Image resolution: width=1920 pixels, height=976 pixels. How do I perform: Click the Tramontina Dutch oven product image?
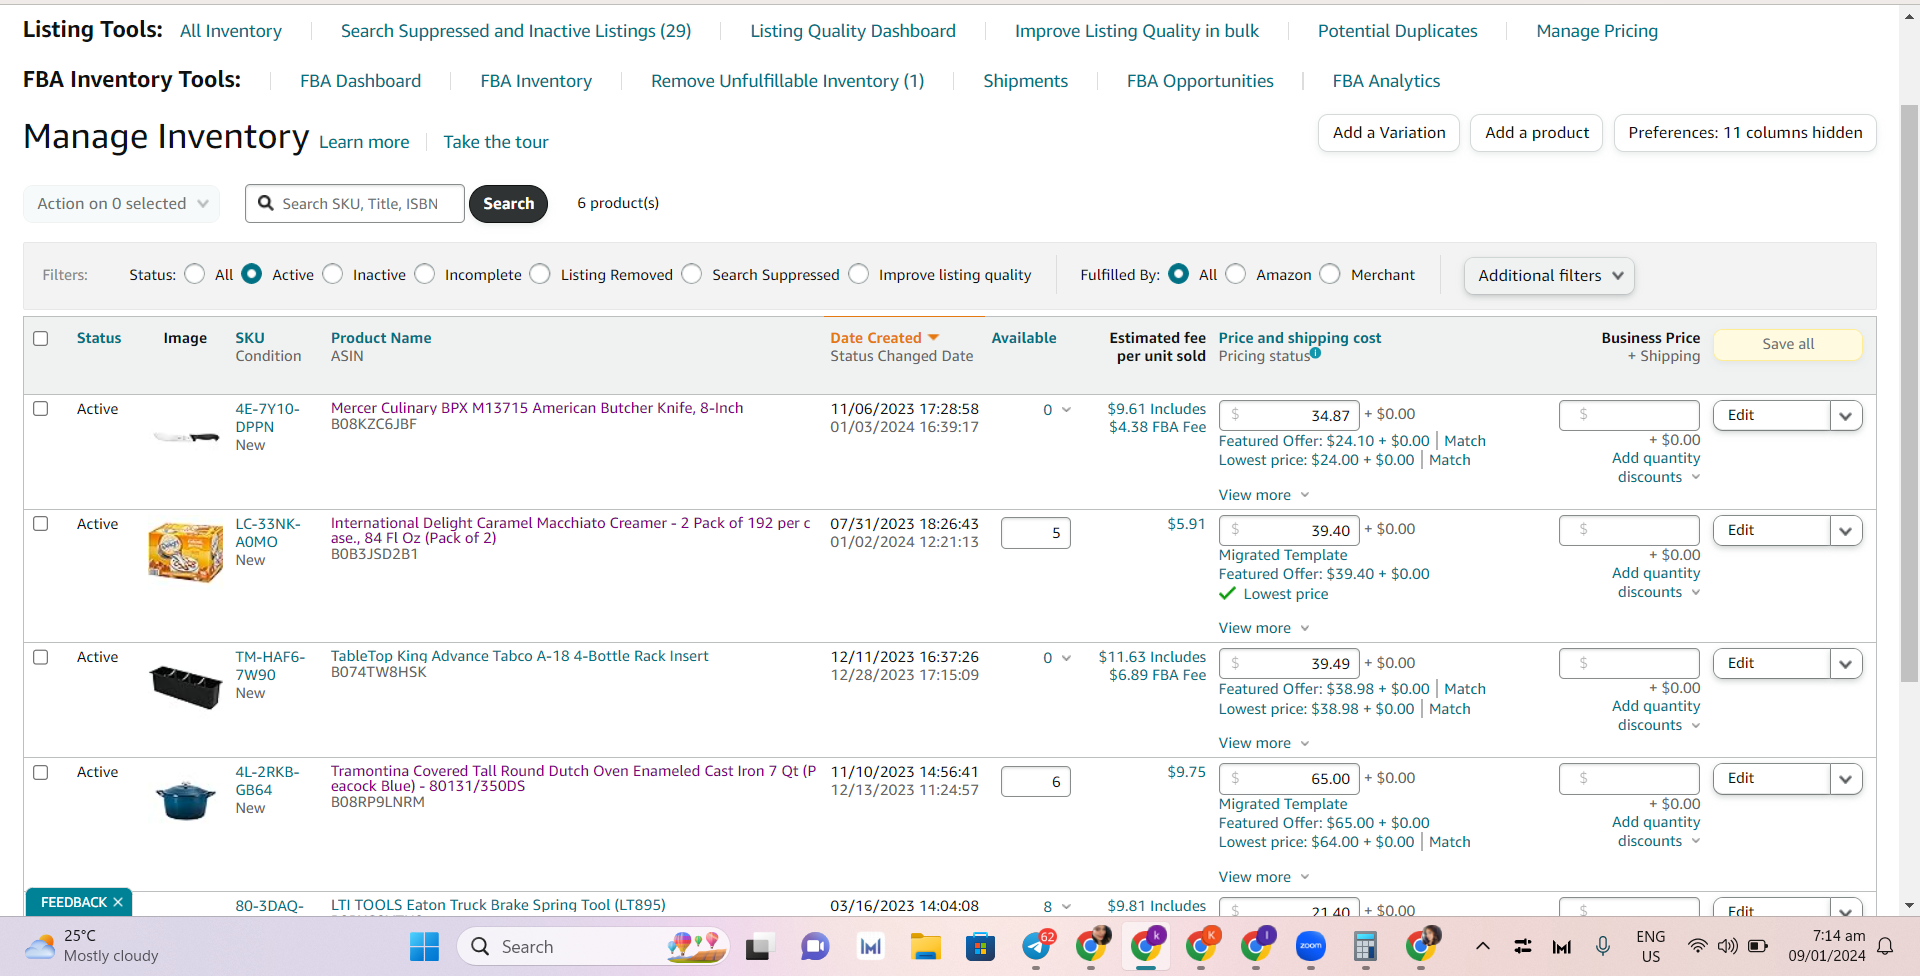[x=186, y=800]
